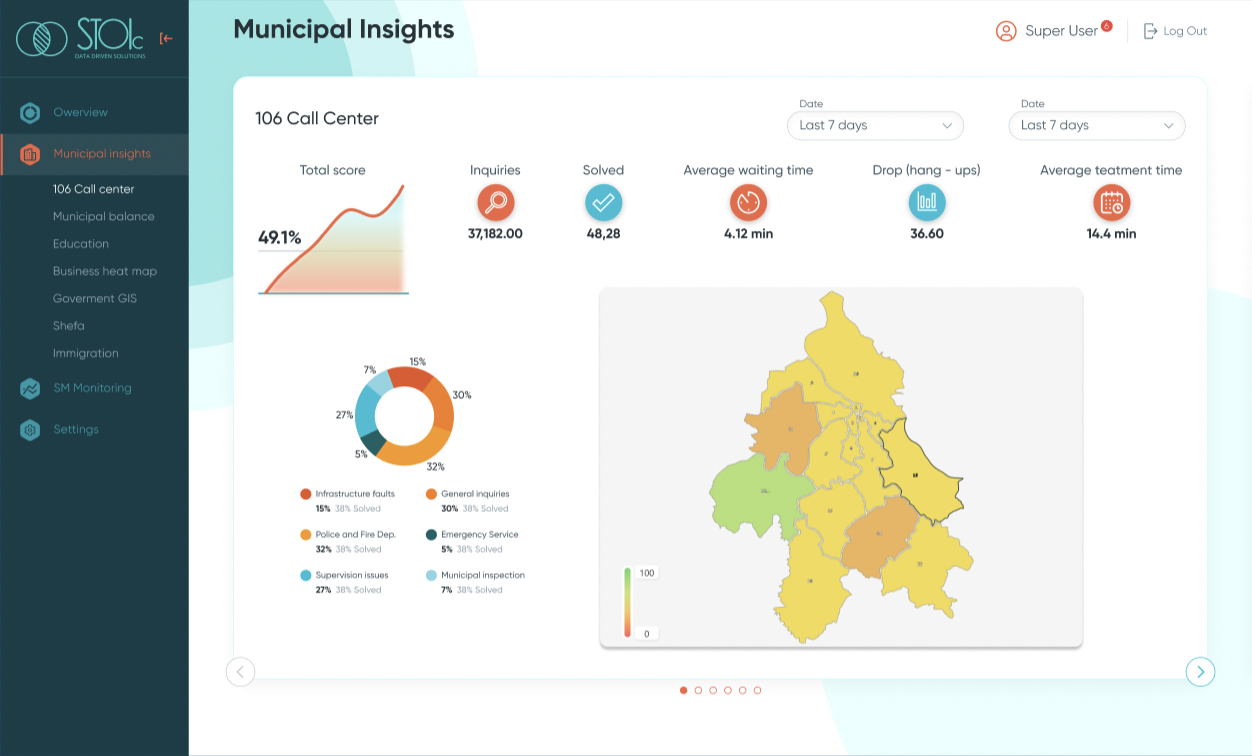The image size is (1252, 756).
Task: Click the Super User name
Action: [1062, 31]
